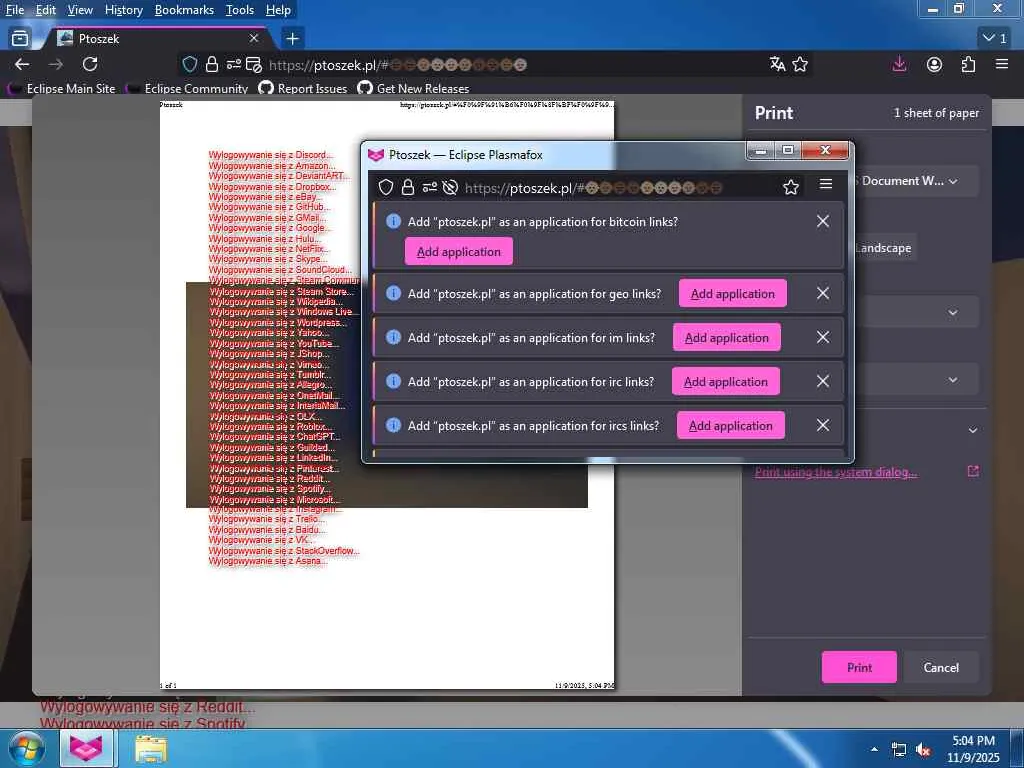The width and height of the screenshot is (1024, 768).
Task: Click the popup window's bookmark star icon
Action: coord(791,187)
